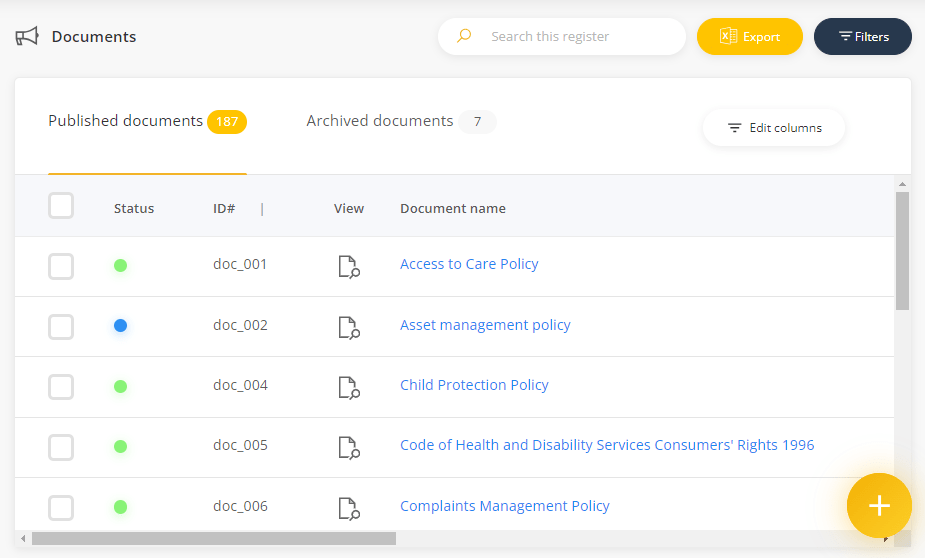This screenshot has width=925, height=558.
Task: Tick the checkbox for doc_004
Action: 61,387
